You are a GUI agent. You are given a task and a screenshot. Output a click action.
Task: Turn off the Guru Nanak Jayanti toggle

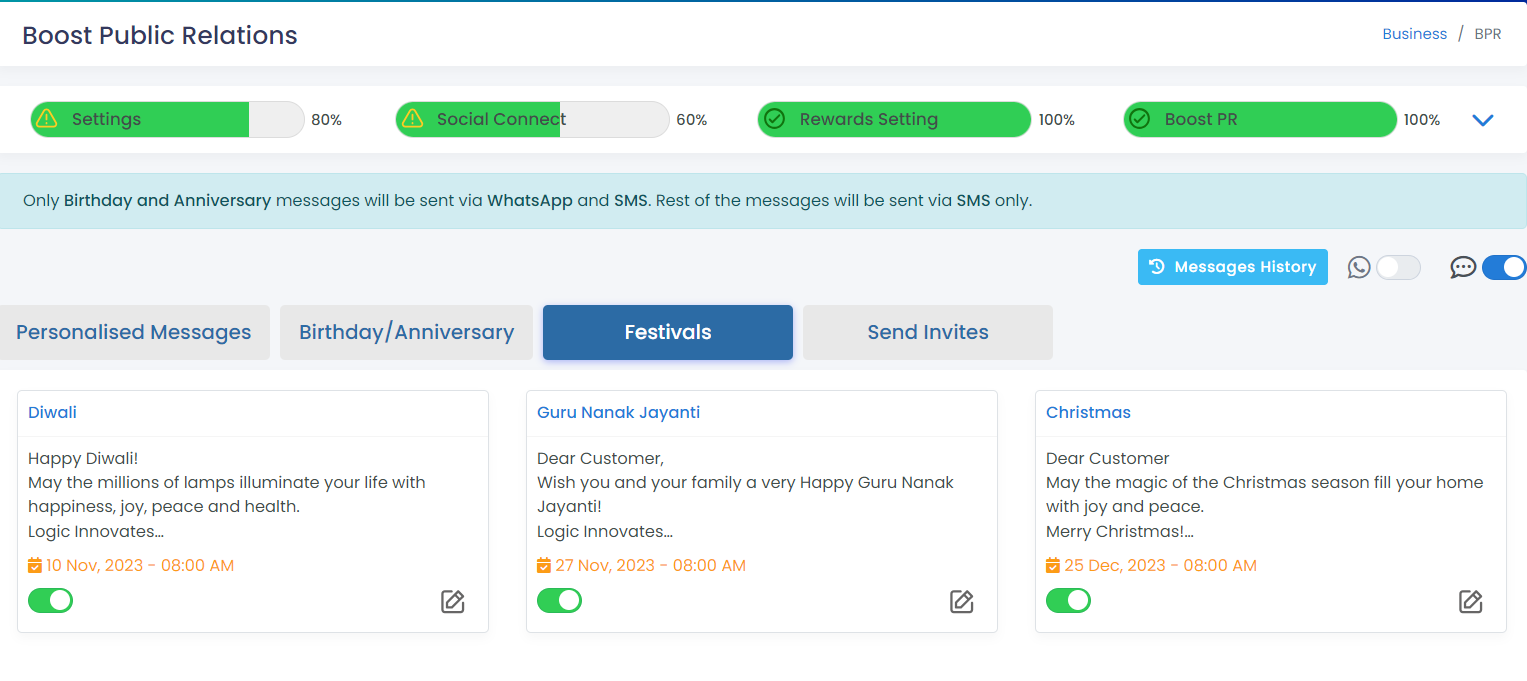[560, 600]
